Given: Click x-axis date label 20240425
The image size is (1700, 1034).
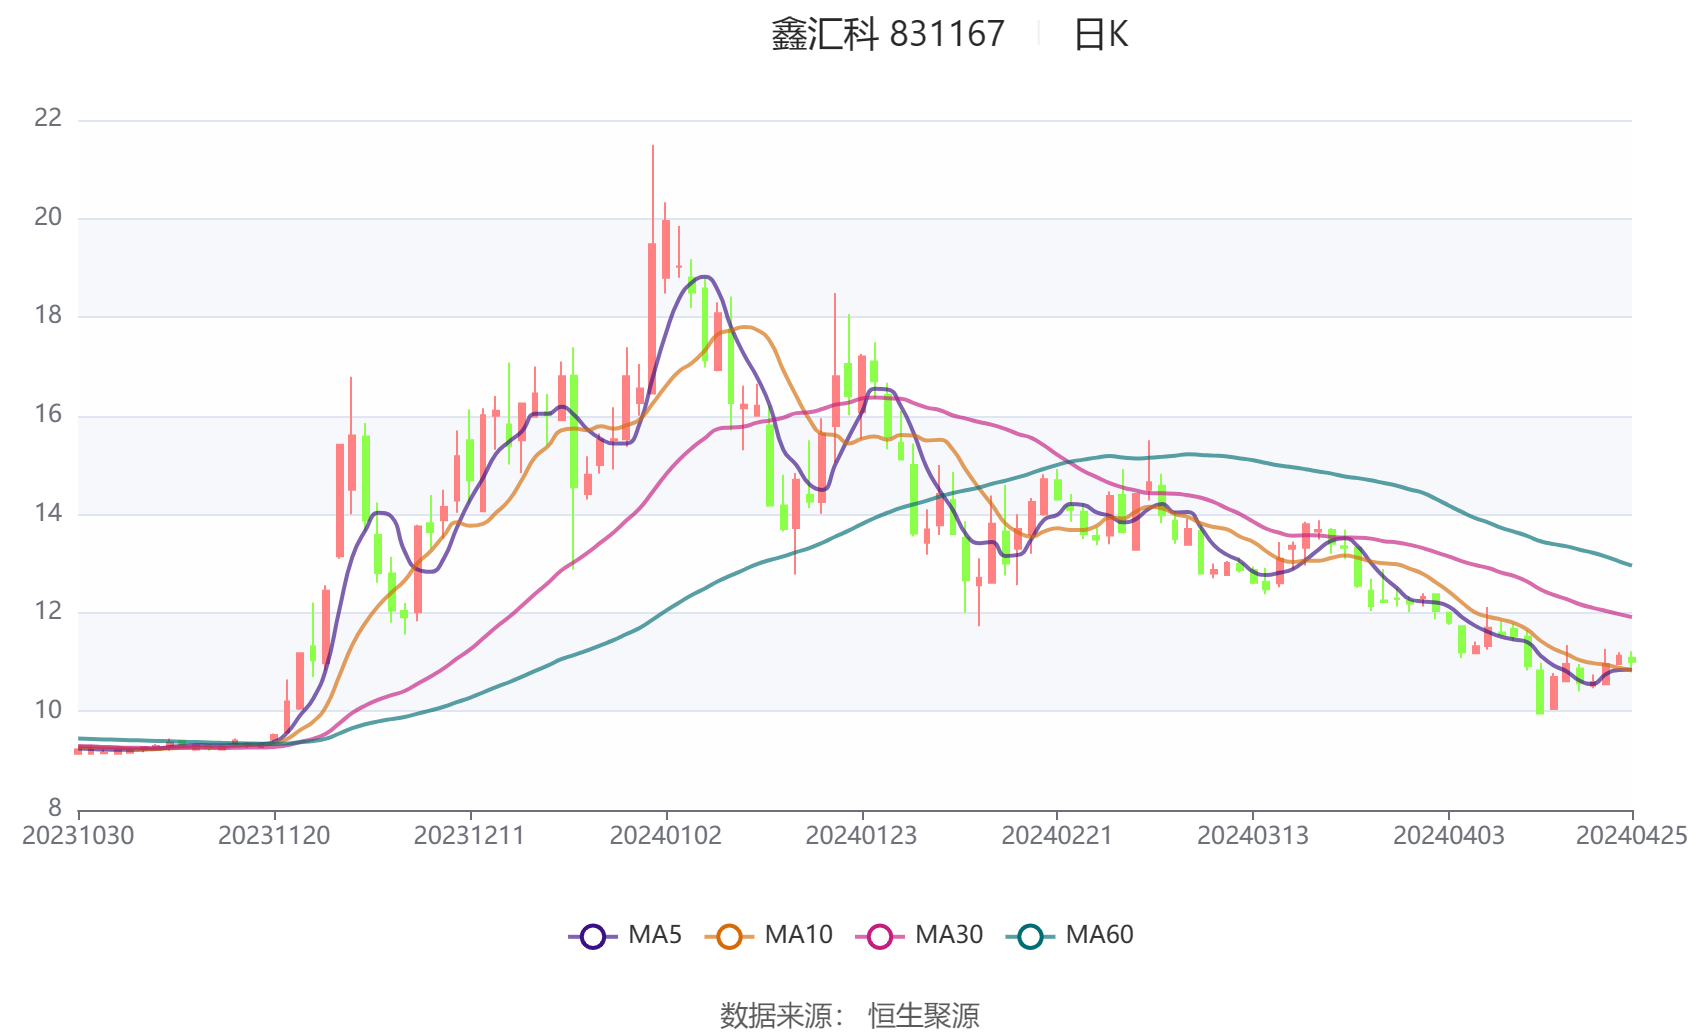Looking at the screenshot, I should coord(1632,836).
